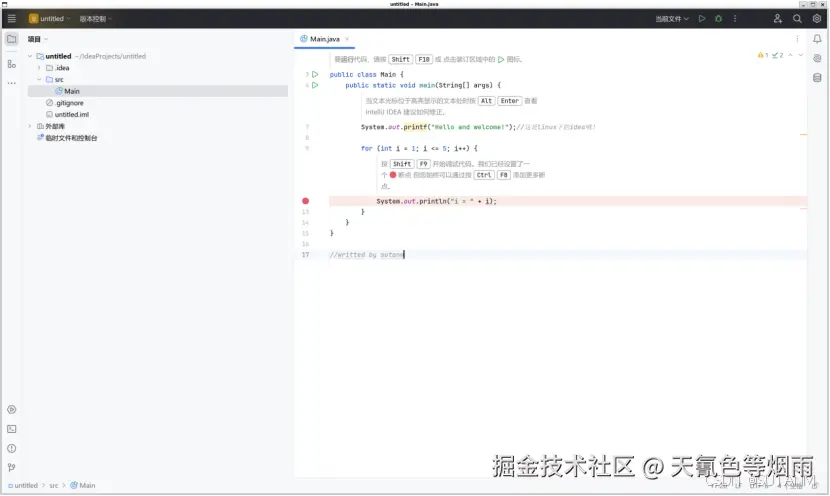Show more tool windows ellipsis
The width and height of the screenshot is (830, 496).
click(x=12, y=83)
